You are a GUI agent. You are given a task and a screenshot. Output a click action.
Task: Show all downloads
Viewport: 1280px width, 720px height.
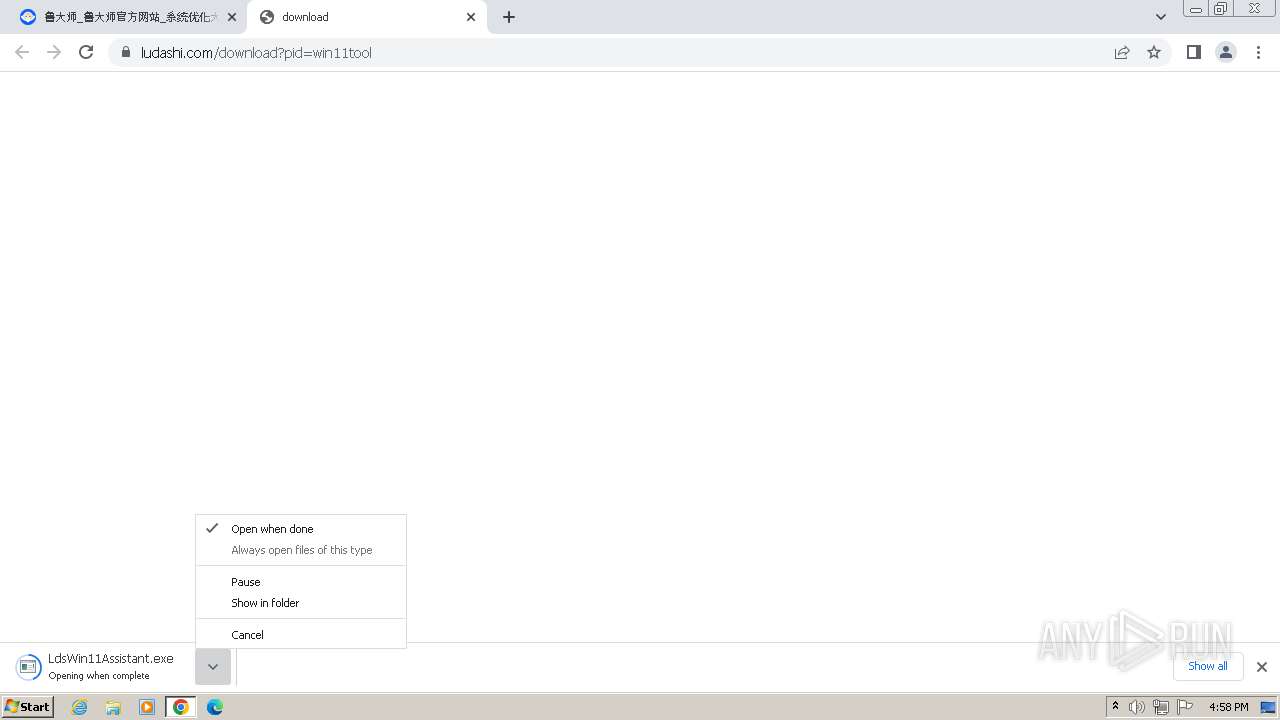click(x=1208, y=666)
